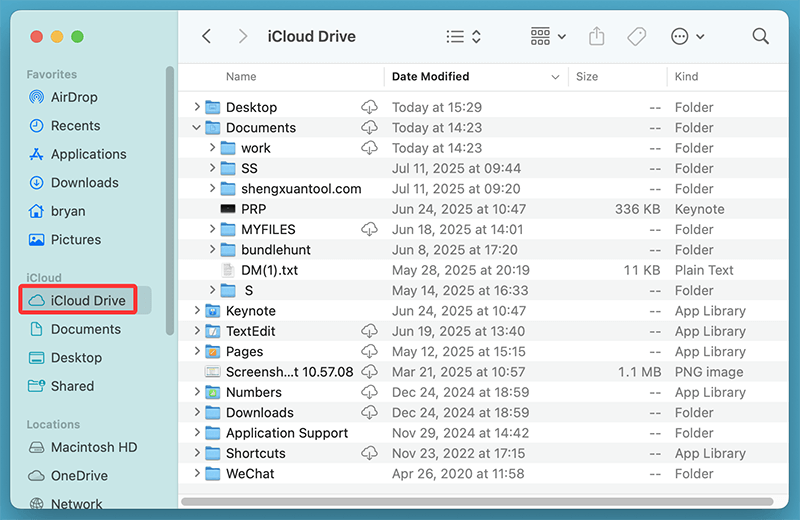Expand the work folder
The width and height of the screenshot is (800, 520).
click(x=212, y=148)
